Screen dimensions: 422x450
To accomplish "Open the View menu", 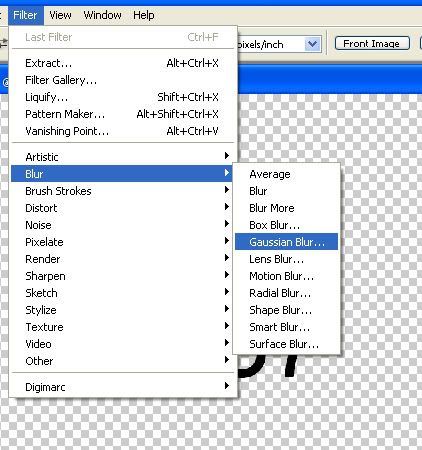I will point(60,15).
